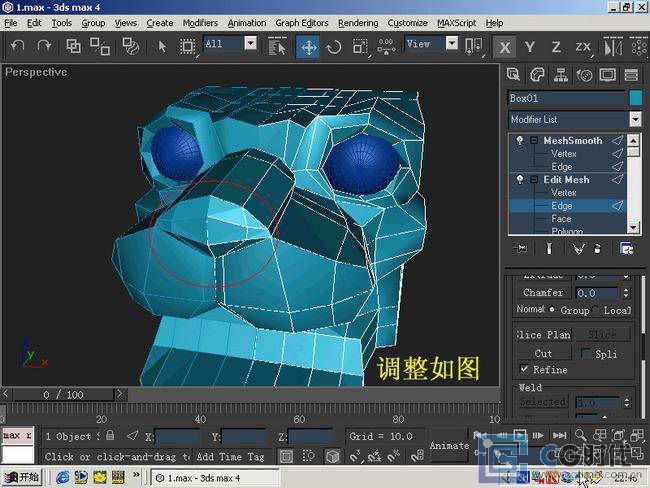The image size is (650, 488).
Task: Toggle the Refine checkbox
Action: pos(525,370)
